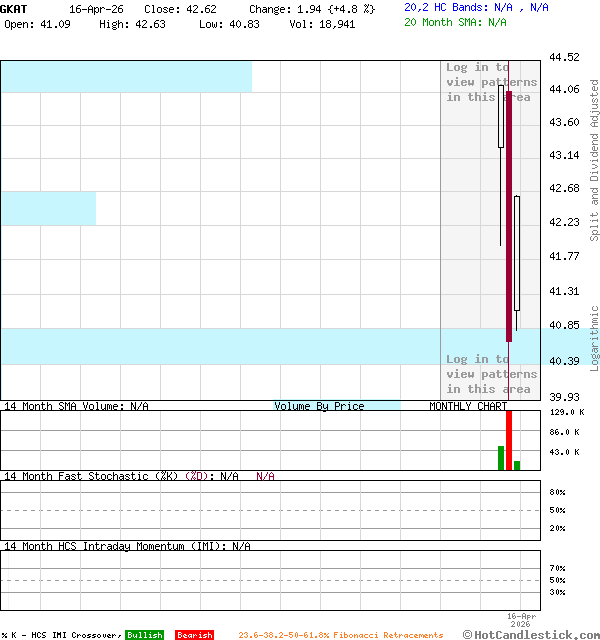Select the rightmost white candlestick

click(517, 254)
